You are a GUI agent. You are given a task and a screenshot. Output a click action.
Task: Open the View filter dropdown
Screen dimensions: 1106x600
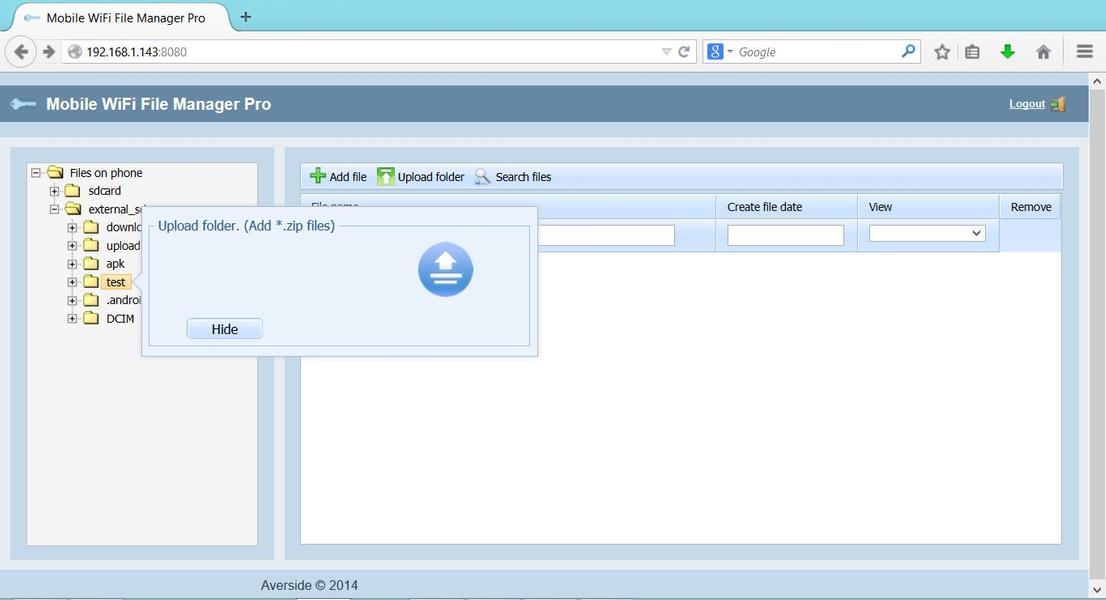click(927, 233)
